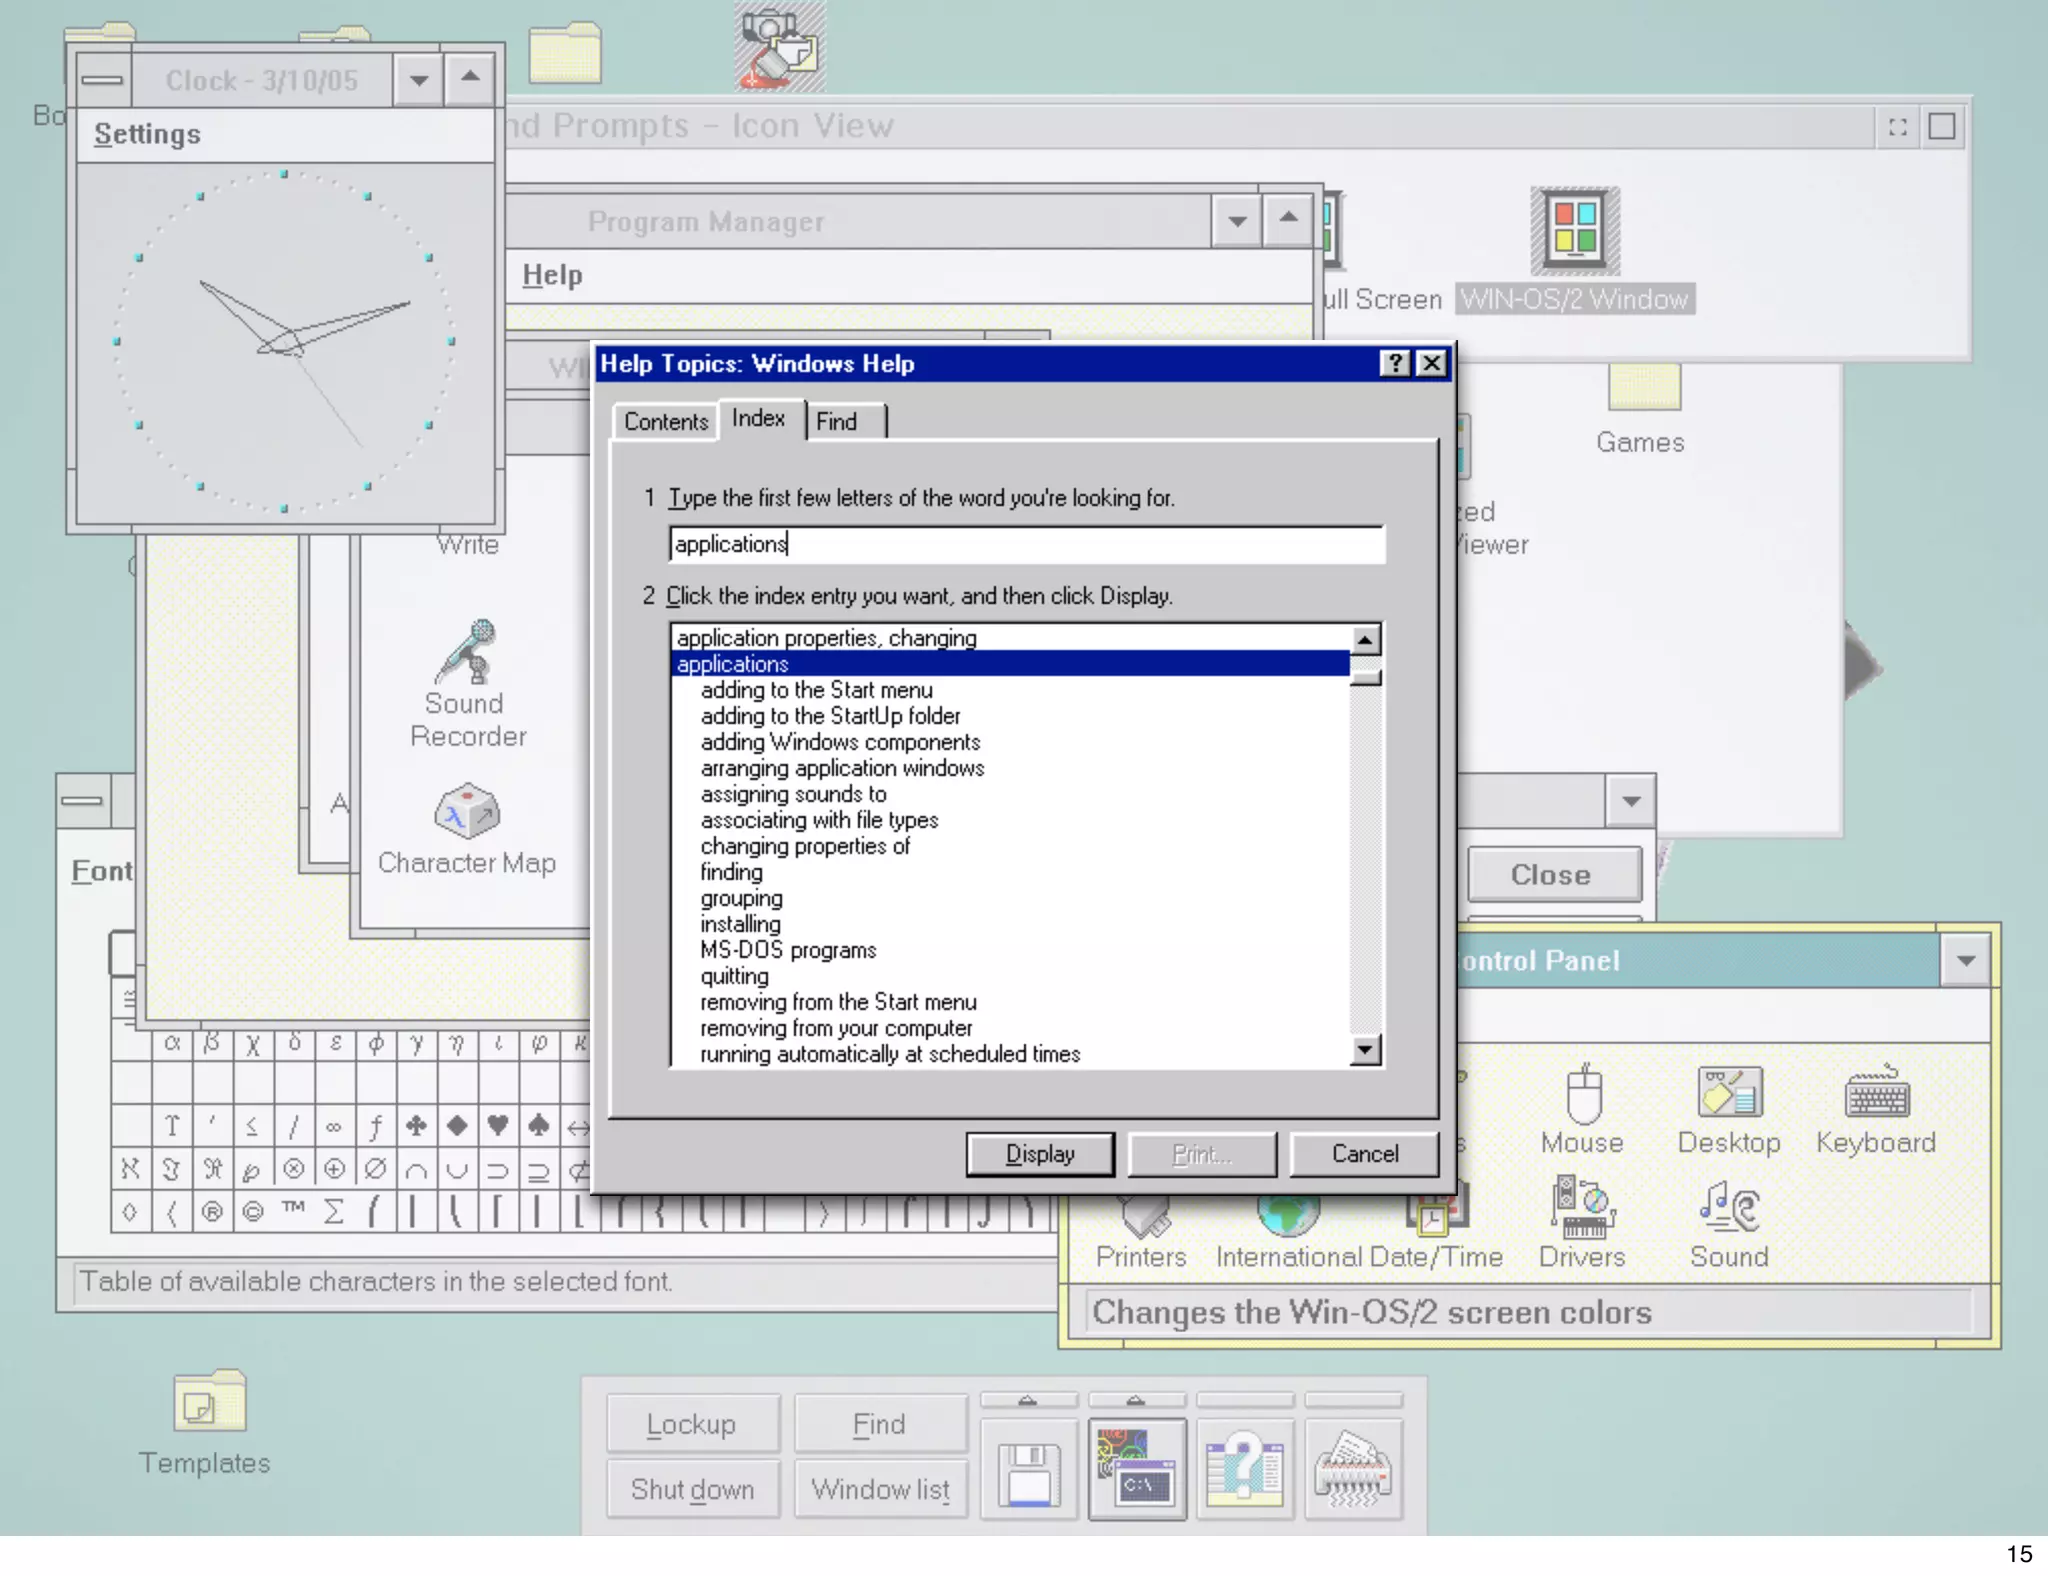Screen dimensions: 2048x1576
Task: Click the question mark help button in the title bar
Action: [1394, 364]
